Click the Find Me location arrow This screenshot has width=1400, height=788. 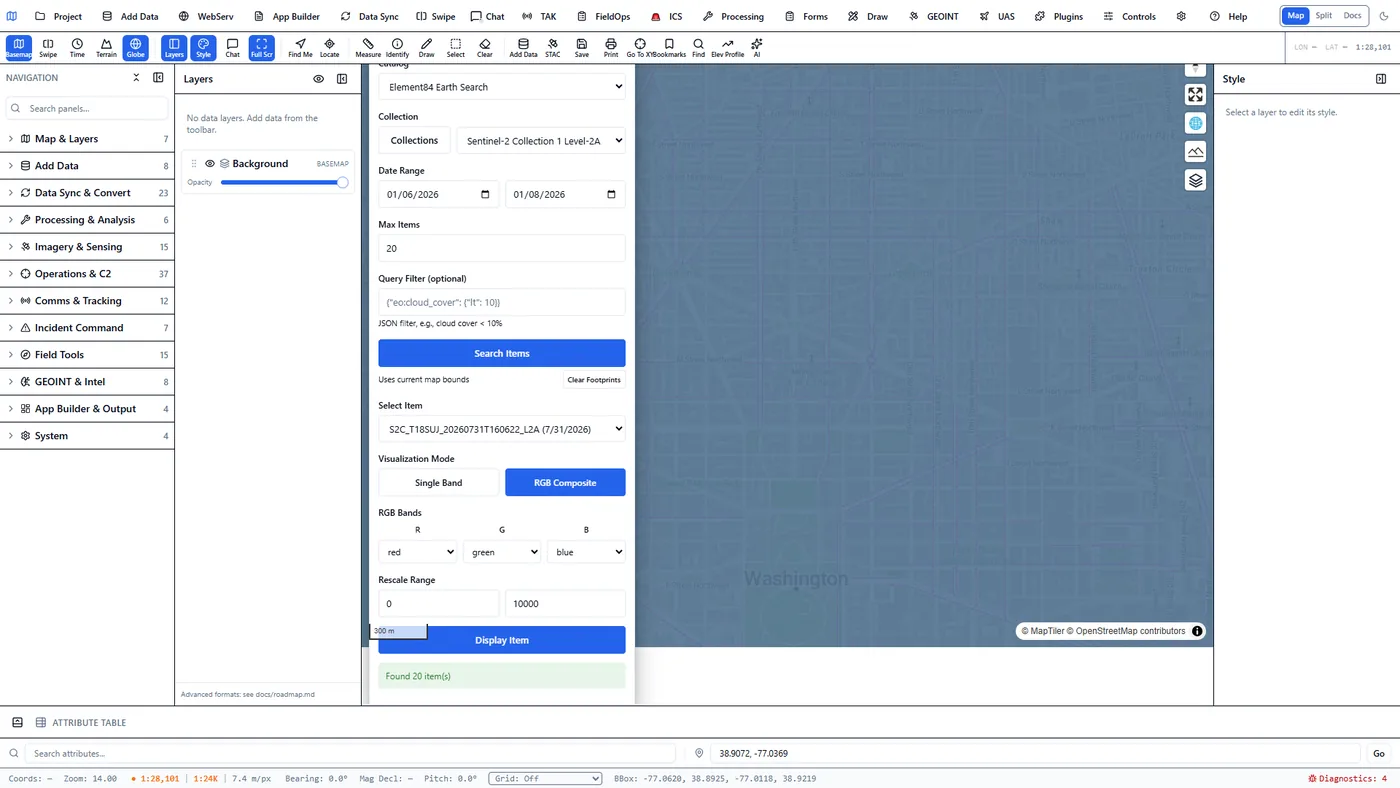click(x=300, y=47)
